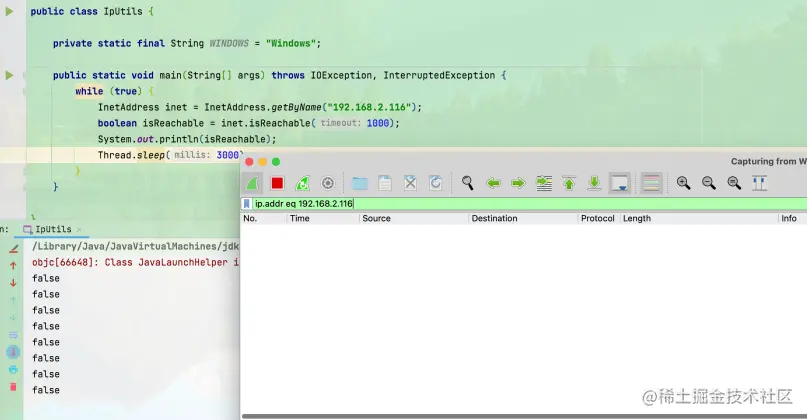This screenshot has width=807, height=420.
Task: Open display filter bookmark menu
Action: coord(247,204)
